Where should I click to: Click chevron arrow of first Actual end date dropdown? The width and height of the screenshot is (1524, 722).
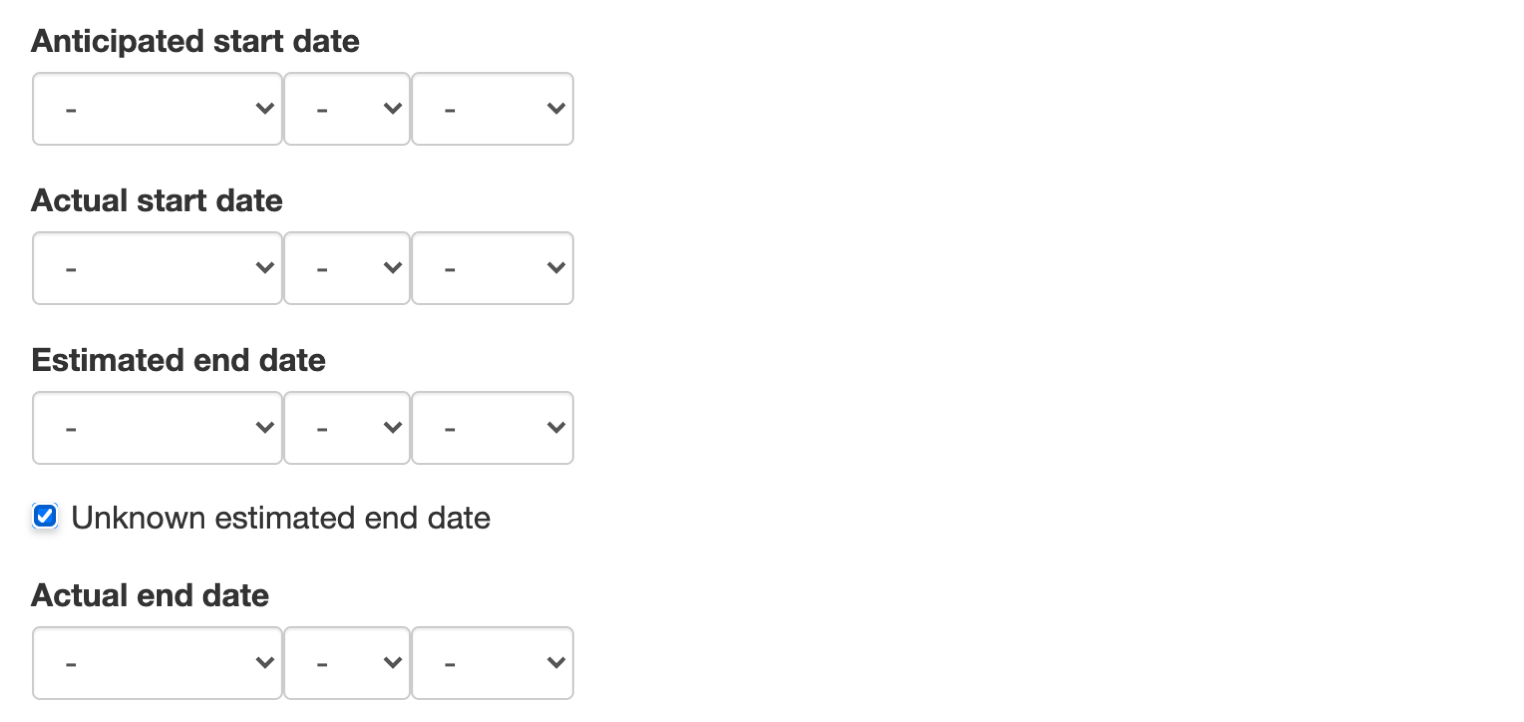tap(265, 663)
